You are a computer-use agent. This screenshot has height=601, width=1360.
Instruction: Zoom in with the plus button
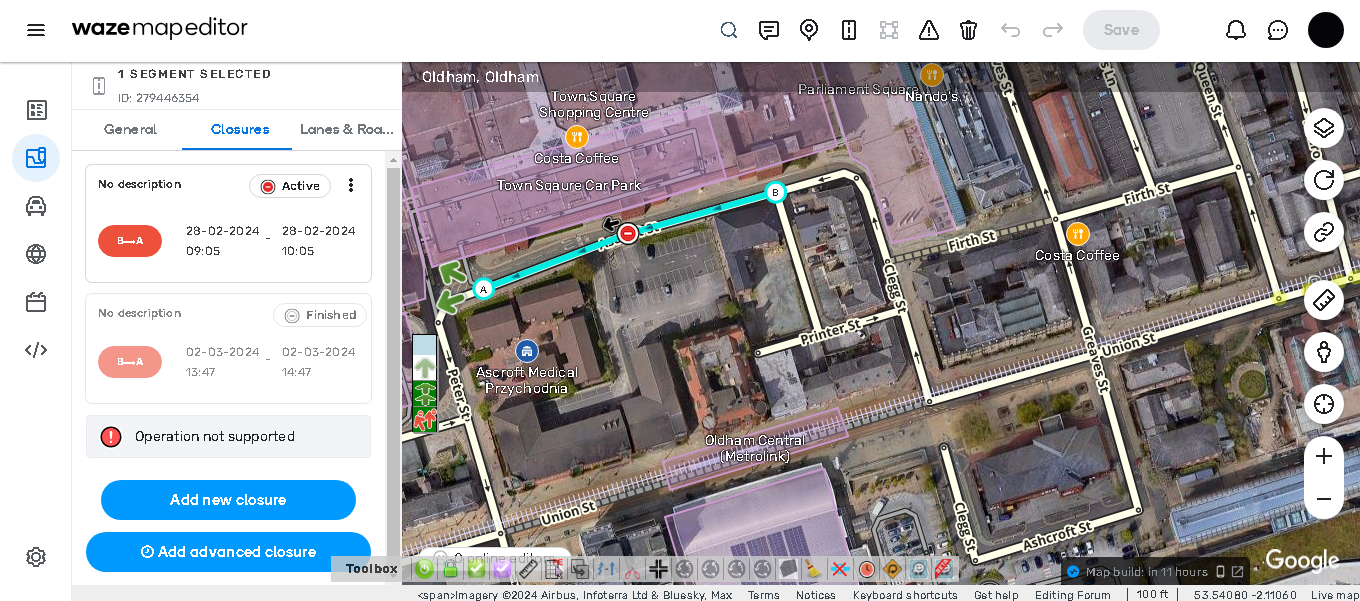click(x=1324, y=456)
